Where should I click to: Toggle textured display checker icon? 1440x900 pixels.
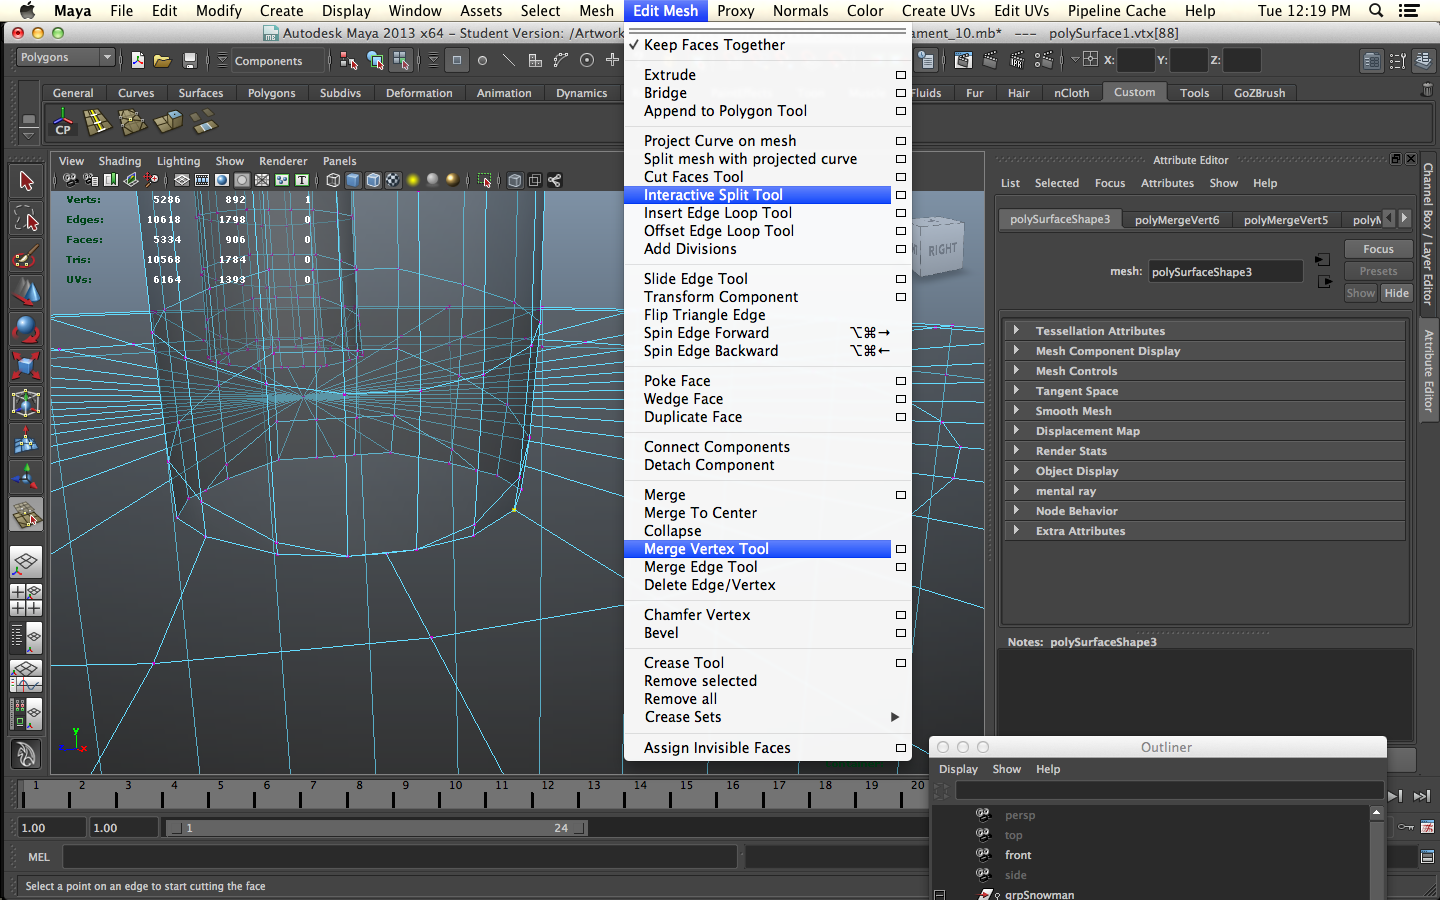[393, 180]
